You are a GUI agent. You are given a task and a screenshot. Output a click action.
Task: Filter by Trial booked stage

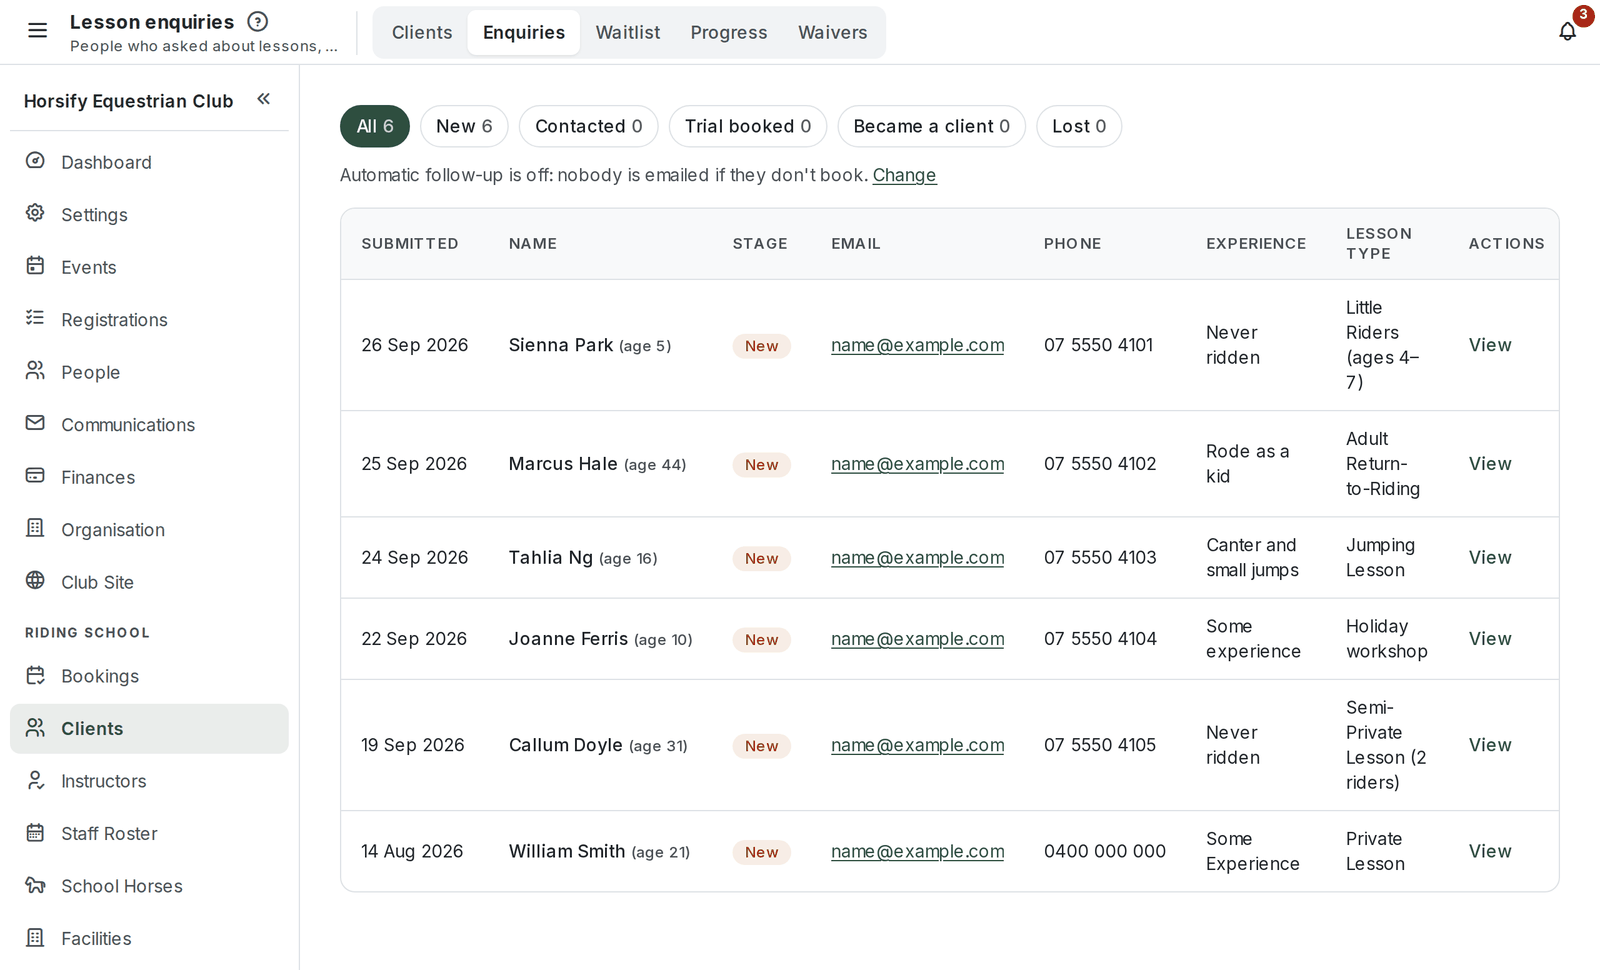pos(748,126)
